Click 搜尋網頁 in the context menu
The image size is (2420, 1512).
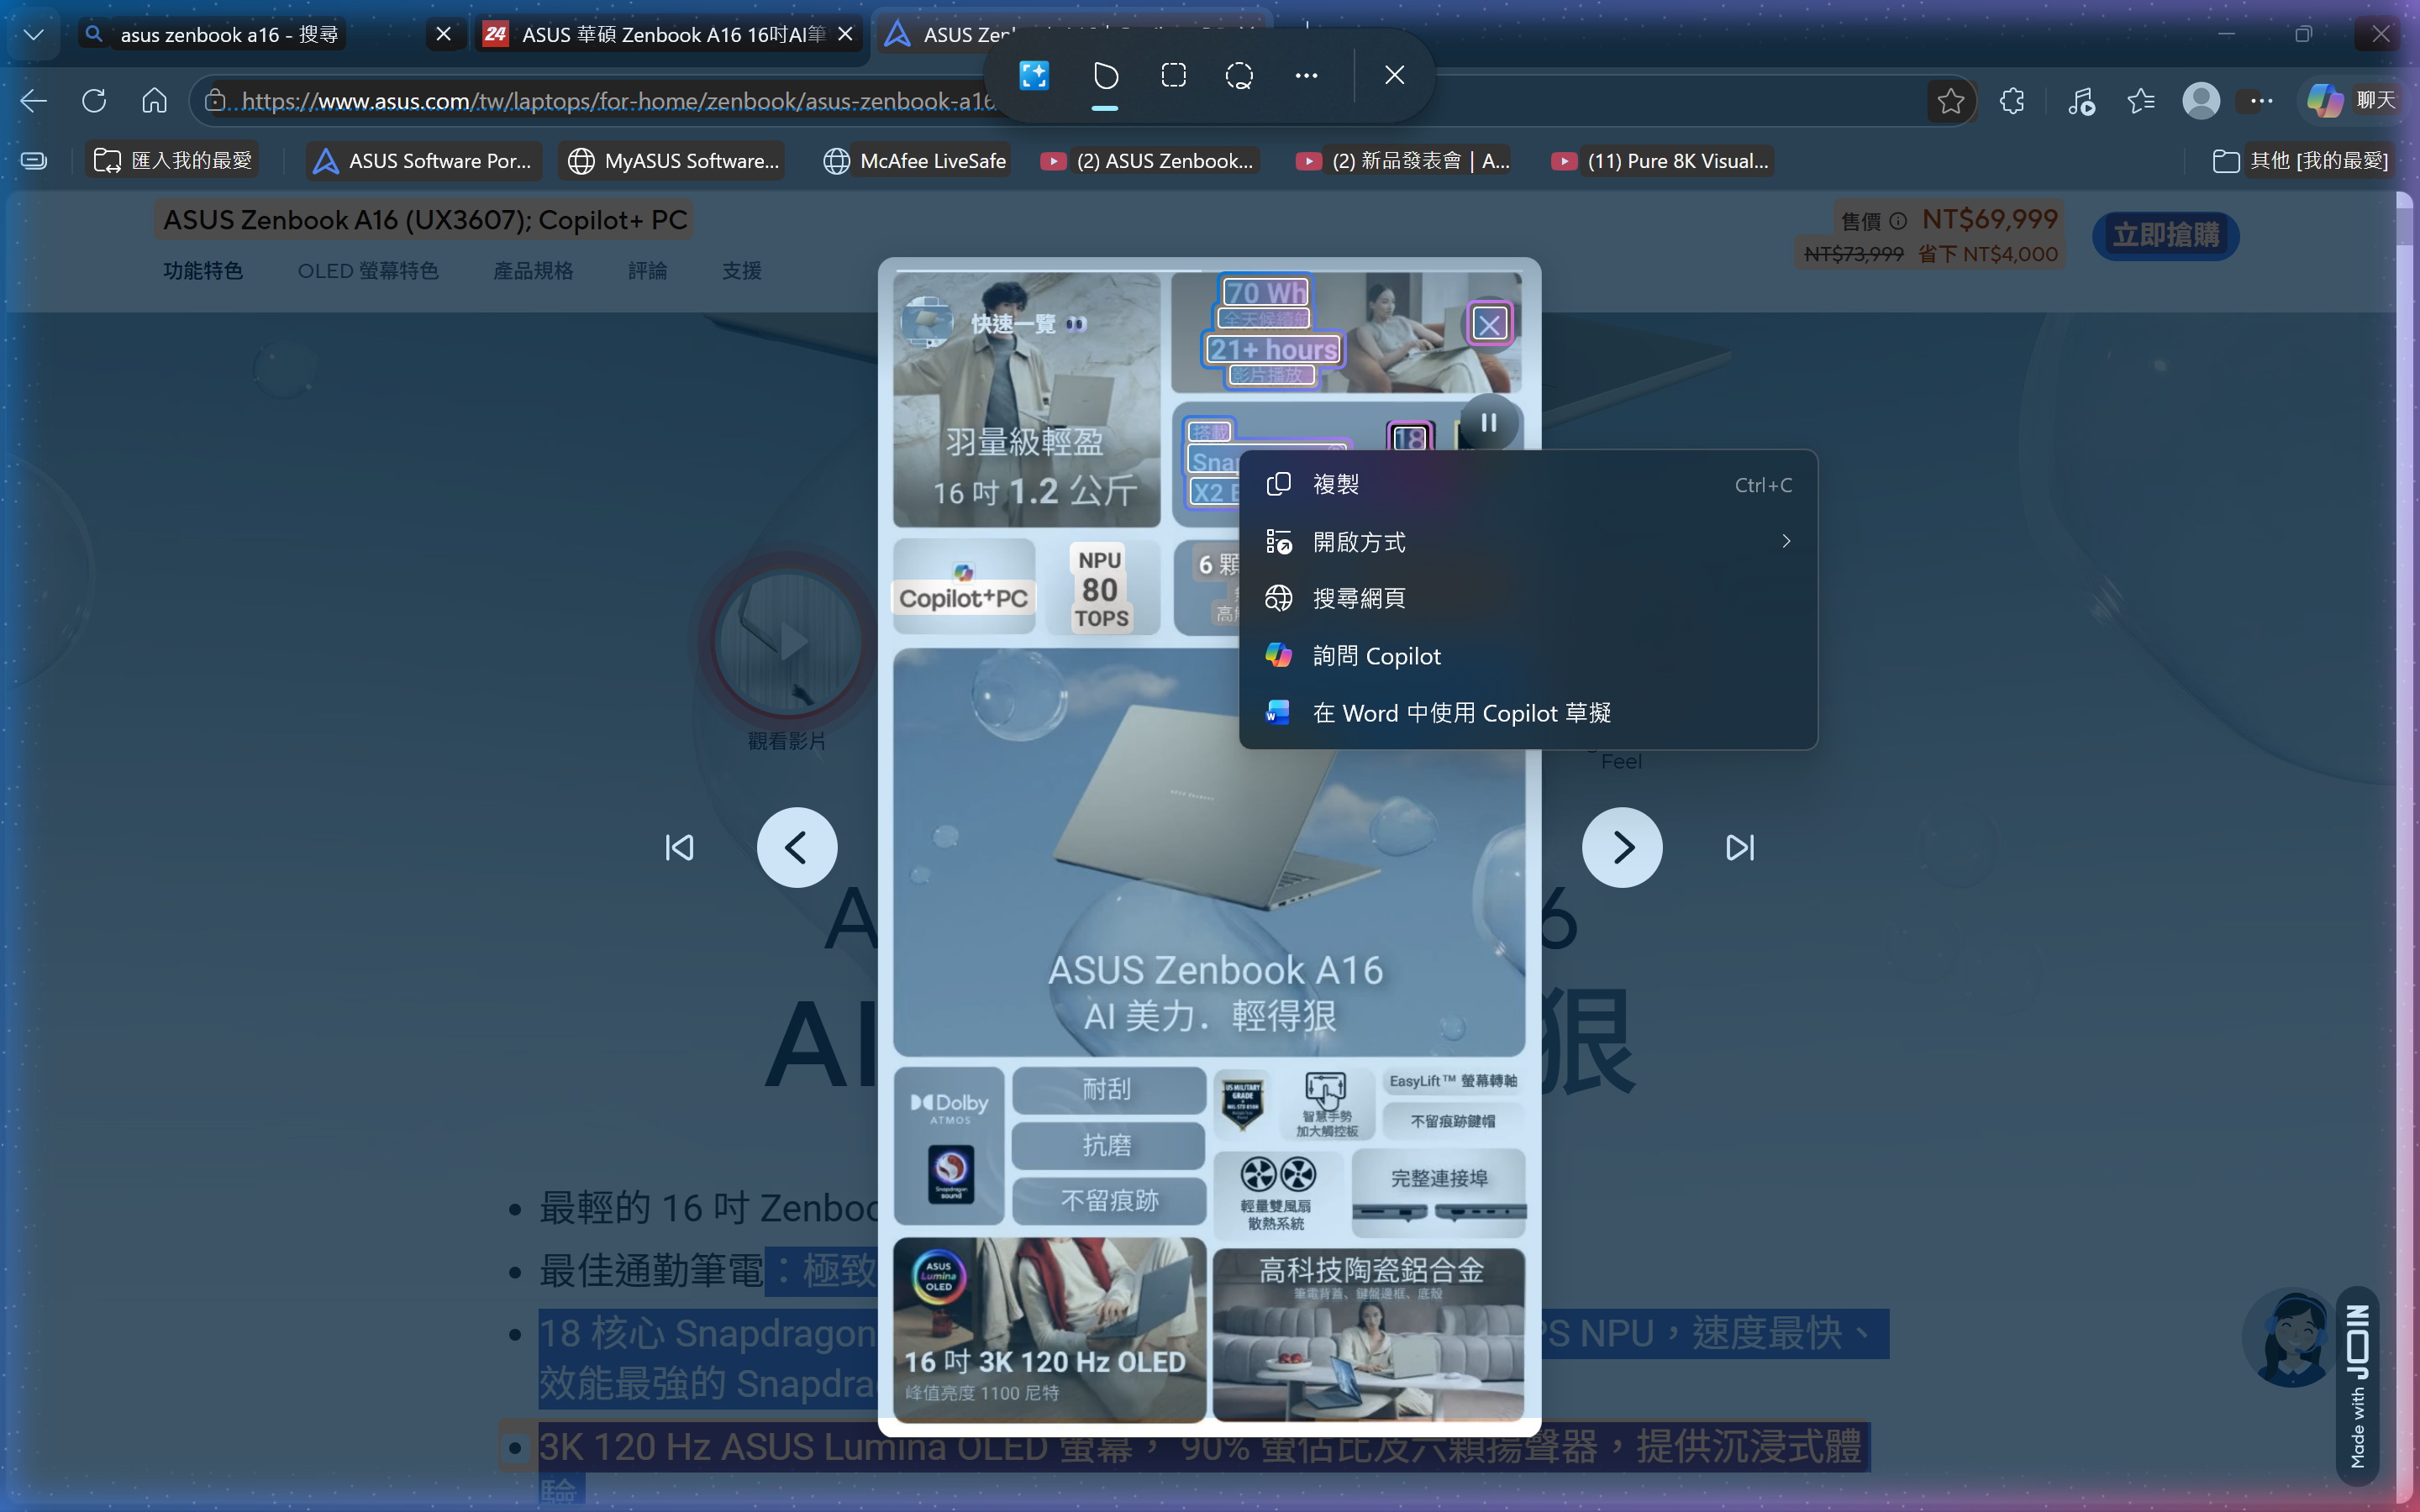[x=1358, y=598]
